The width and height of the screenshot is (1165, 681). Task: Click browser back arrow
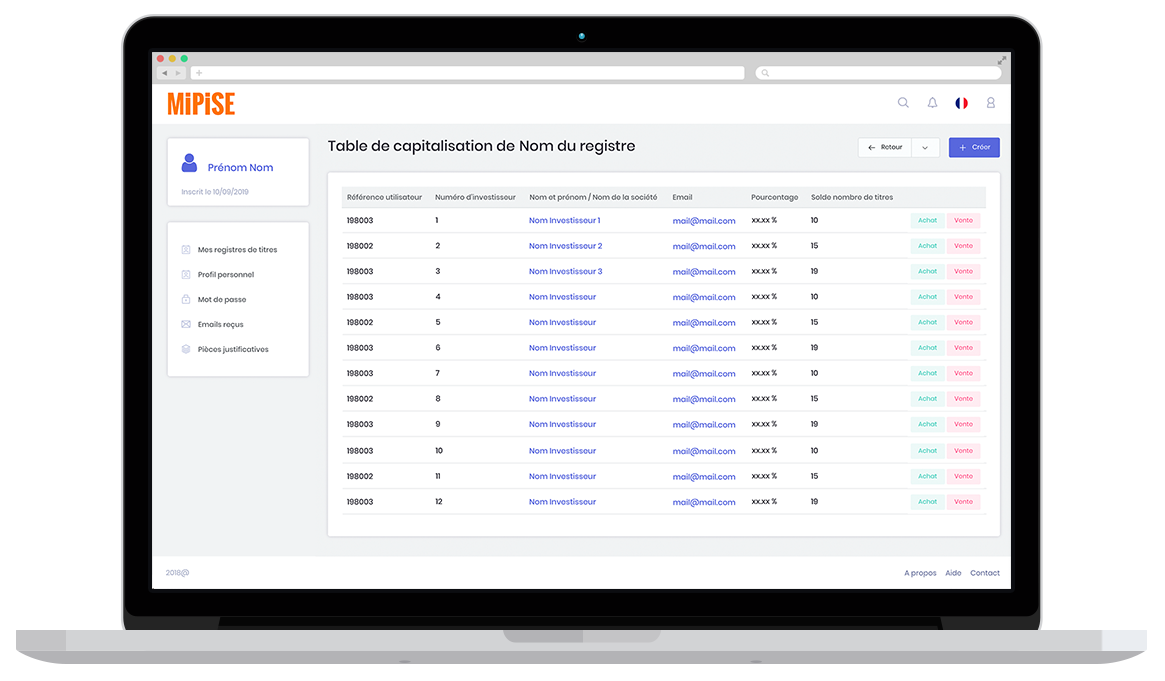[x=164, y=73]
